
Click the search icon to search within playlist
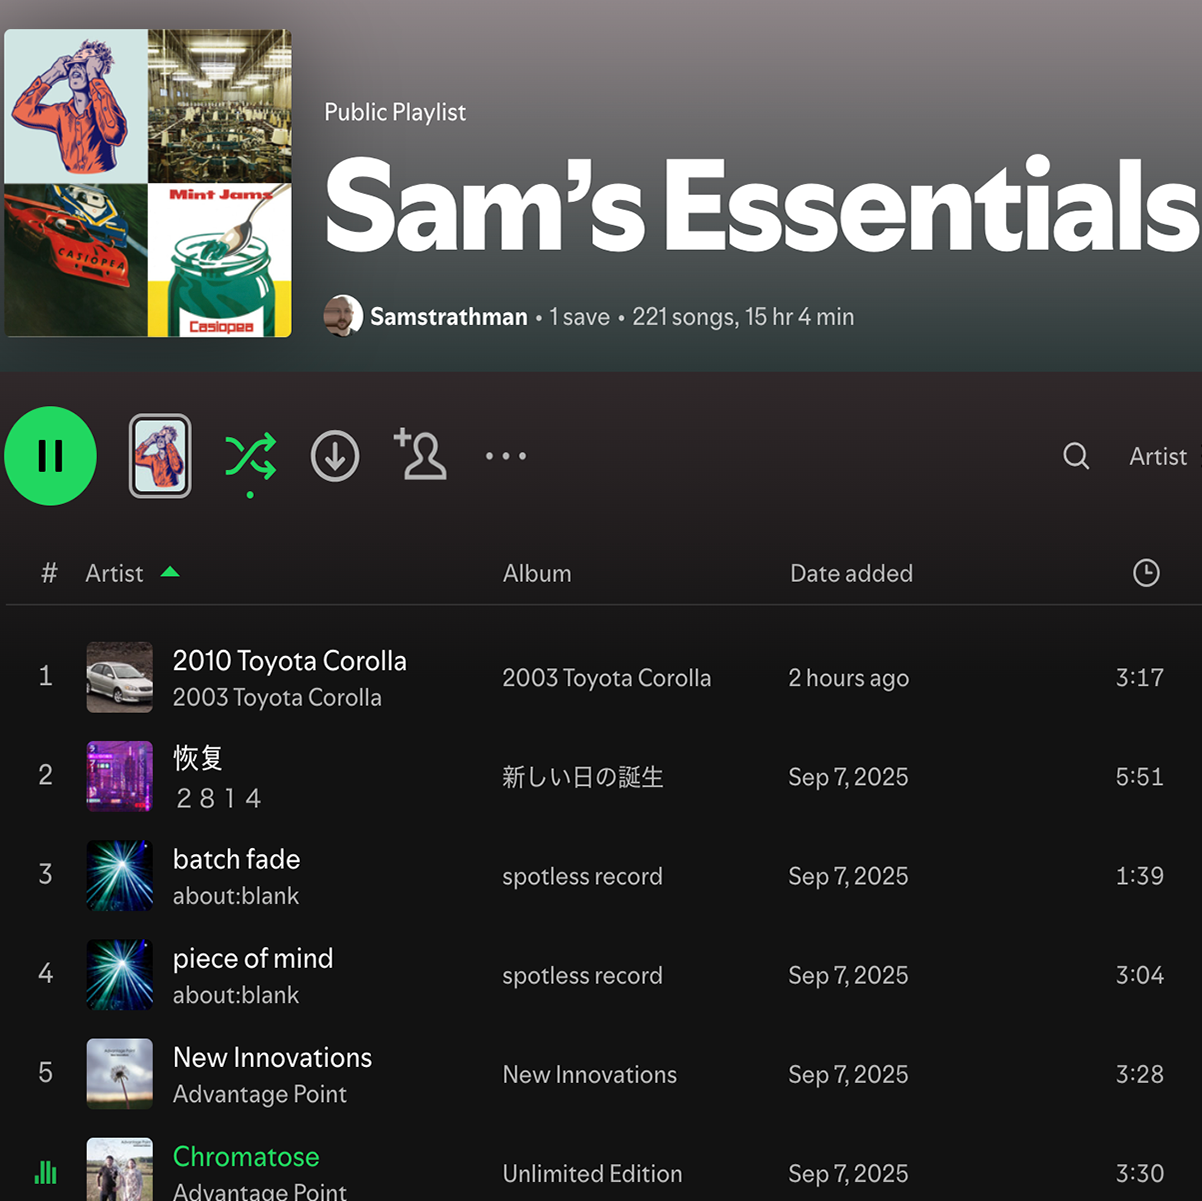coord(1076,455)
